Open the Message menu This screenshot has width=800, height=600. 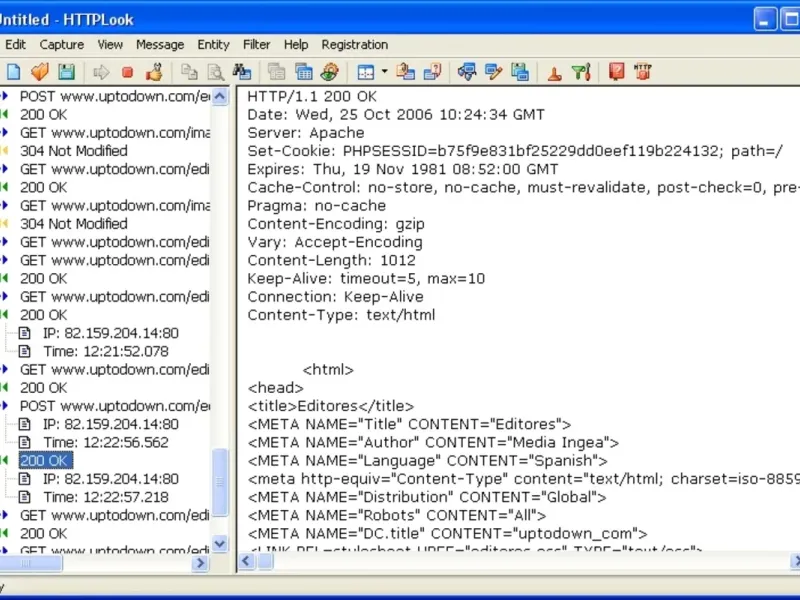click(160, 45)
